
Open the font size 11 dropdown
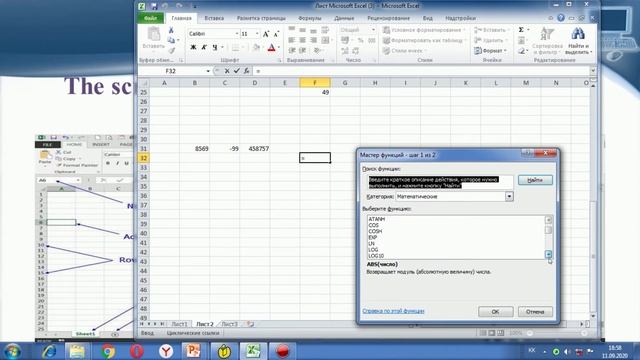257,34
